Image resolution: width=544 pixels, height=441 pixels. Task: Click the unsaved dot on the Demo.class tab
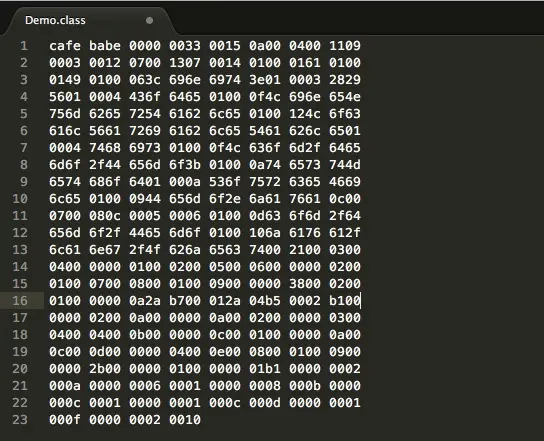pos(150,20)
